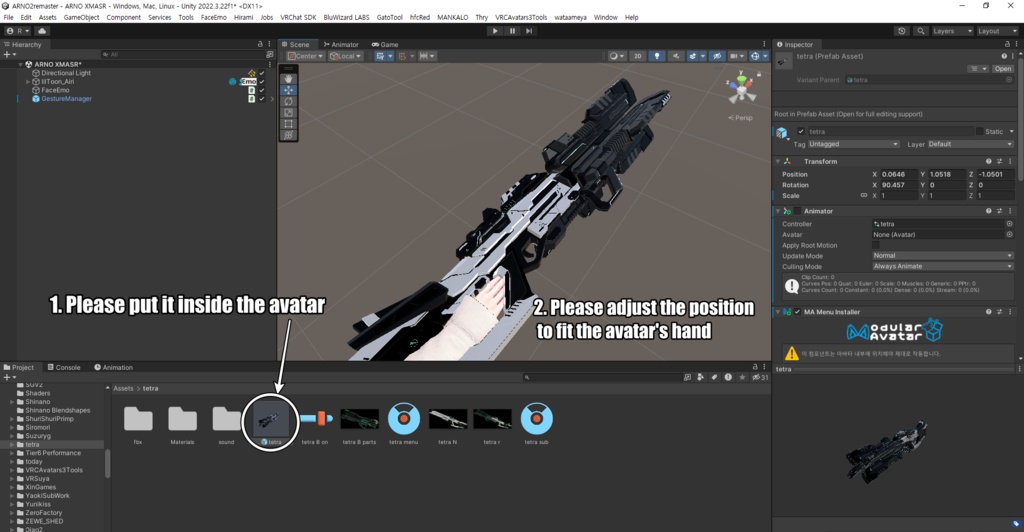Pick Animator Controller object selector
The height and width of the screenshot is (532, 1024).
pos(1009,224)
